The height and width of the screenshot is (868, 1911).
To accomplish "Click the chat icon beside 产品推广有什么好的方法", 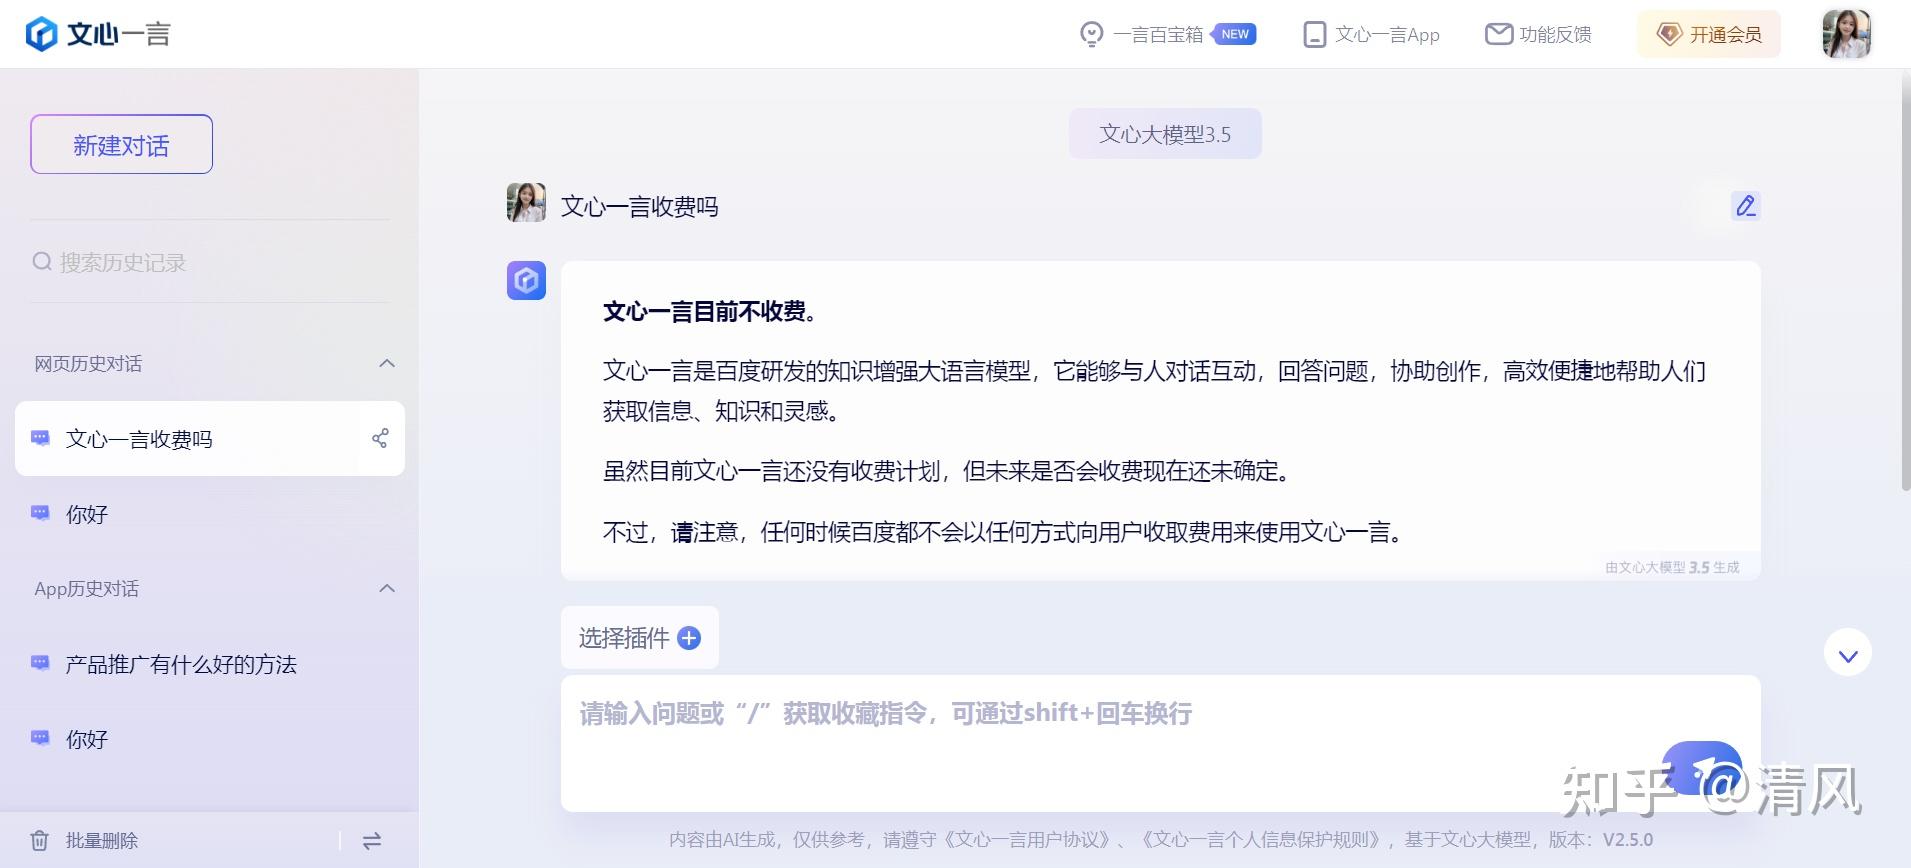I will click(x=40, y=663).
